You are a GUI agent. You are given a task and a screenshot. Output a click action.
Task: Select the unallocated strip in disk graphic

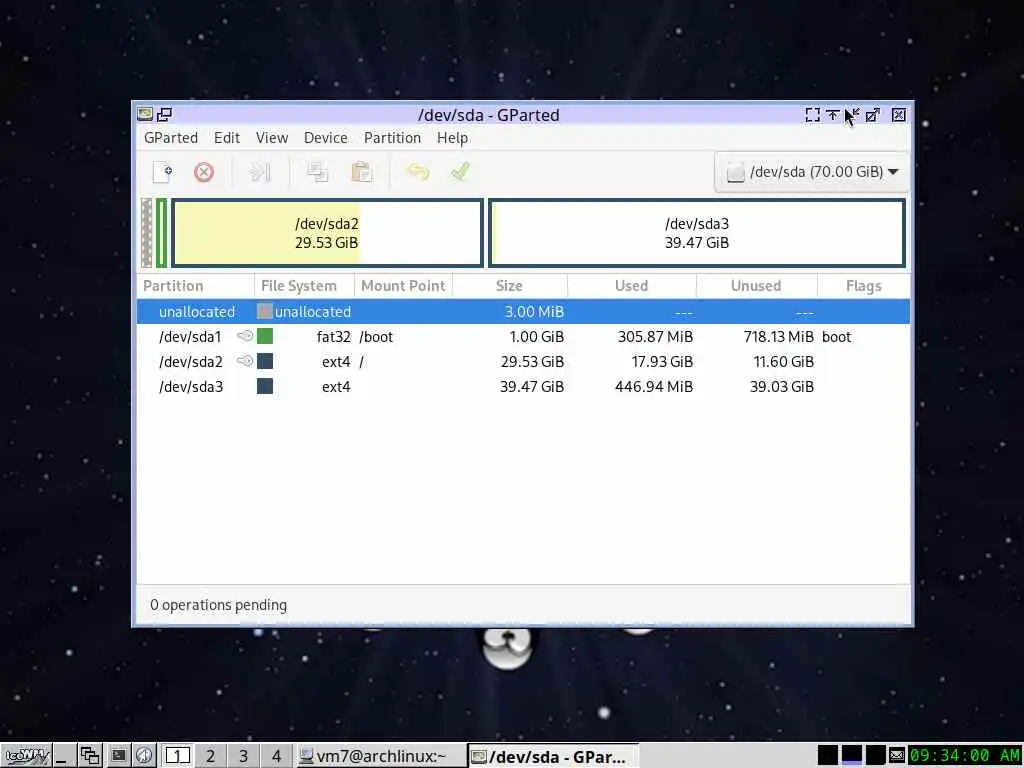146,233
